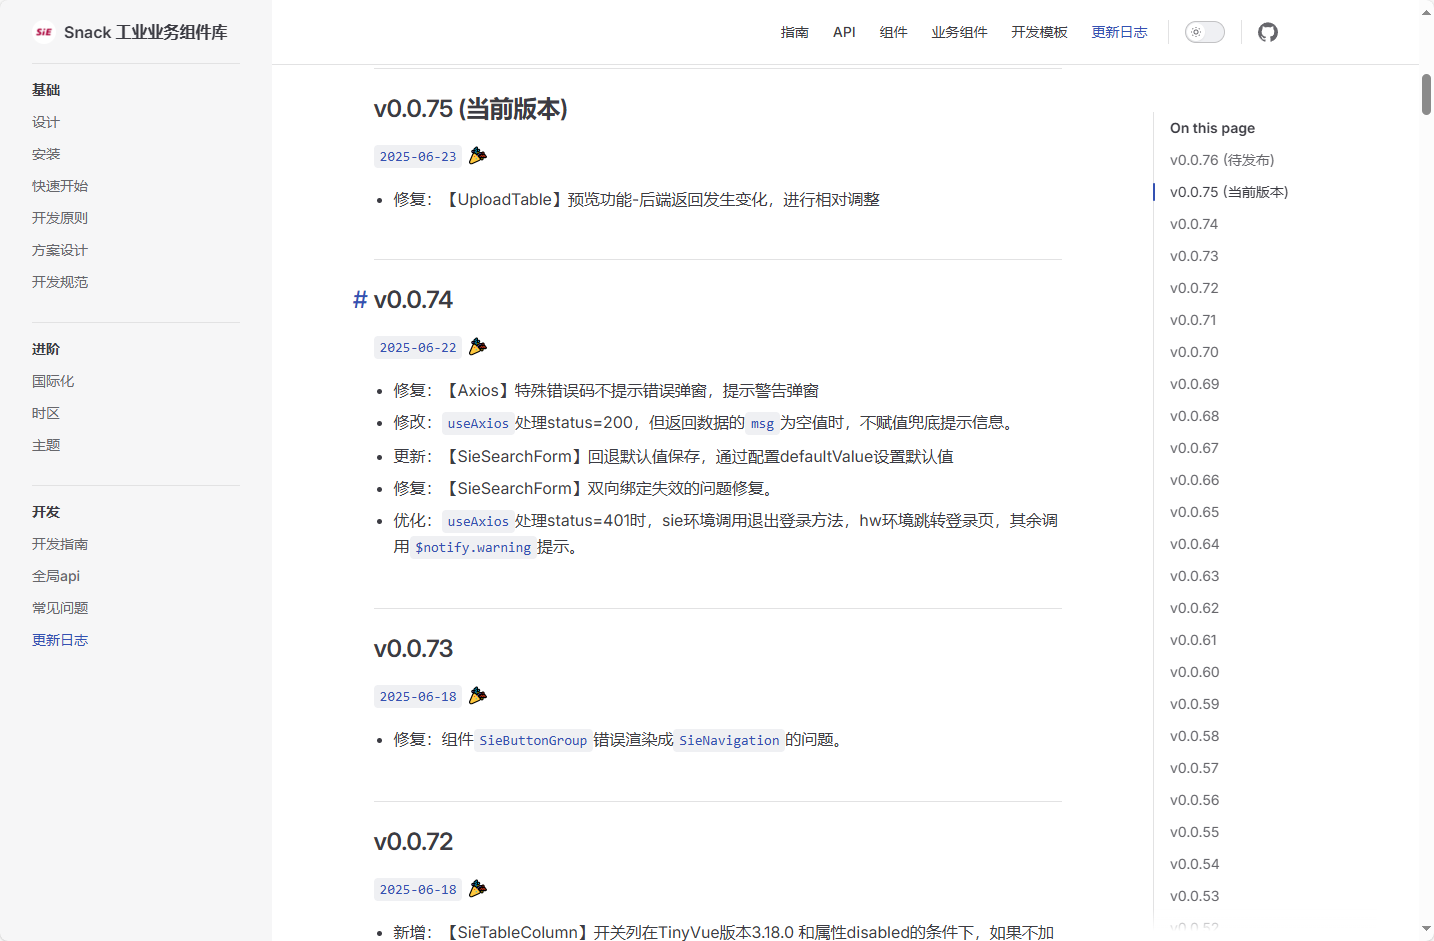Viewport: 1434px width, 941px height.
Task: Select 更新日志 in the sidebar
Action: [60, 640]
